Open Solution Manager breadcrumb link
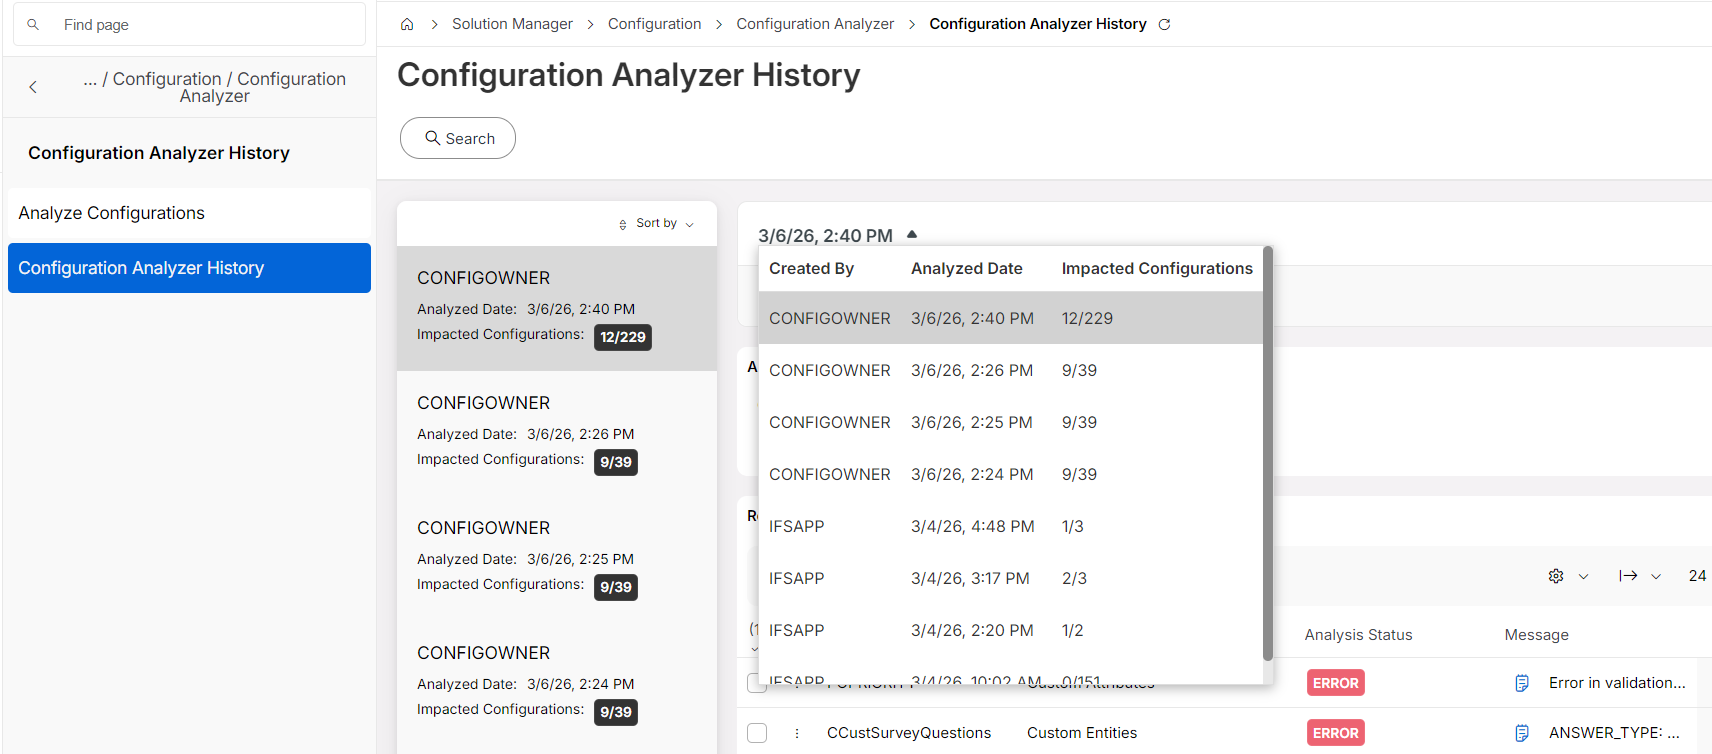Screen dimensions: 1712x754 click(512, 24)
